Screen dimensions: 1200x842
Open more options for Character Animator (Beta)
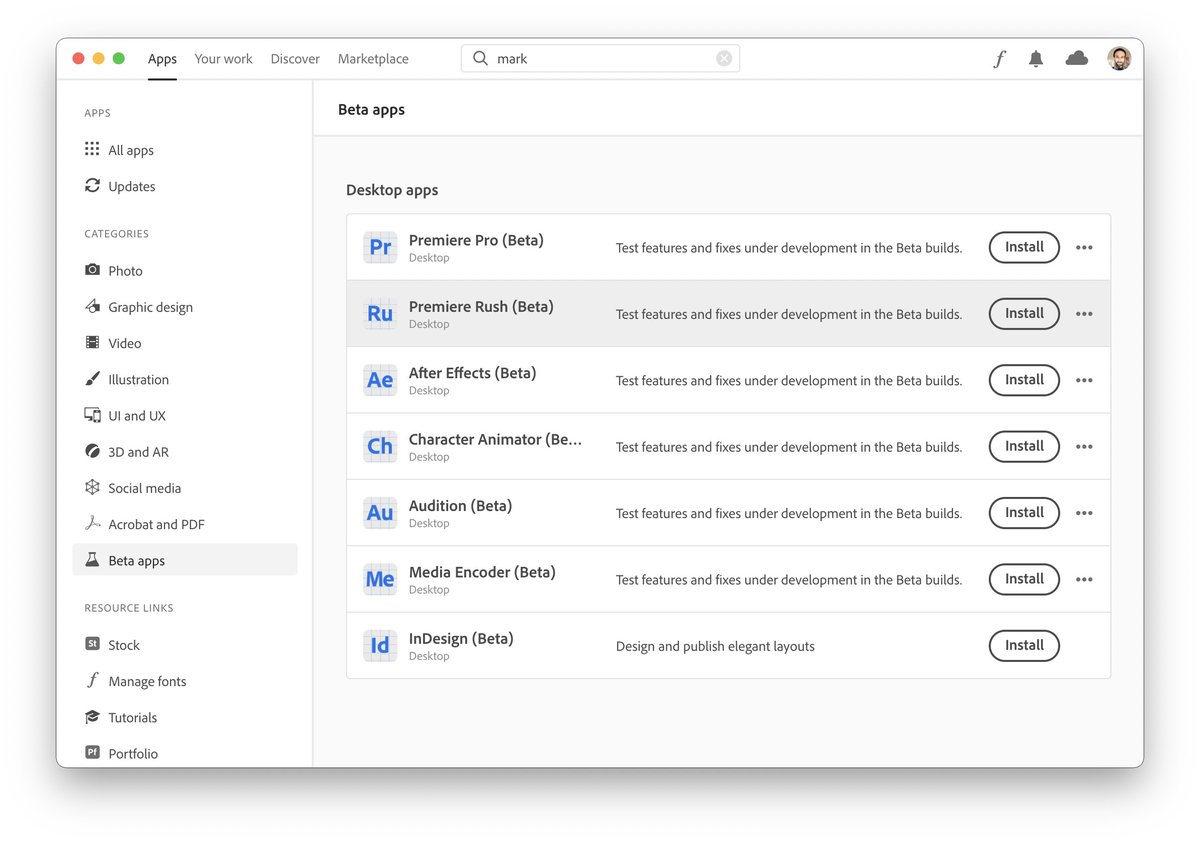1084,447
